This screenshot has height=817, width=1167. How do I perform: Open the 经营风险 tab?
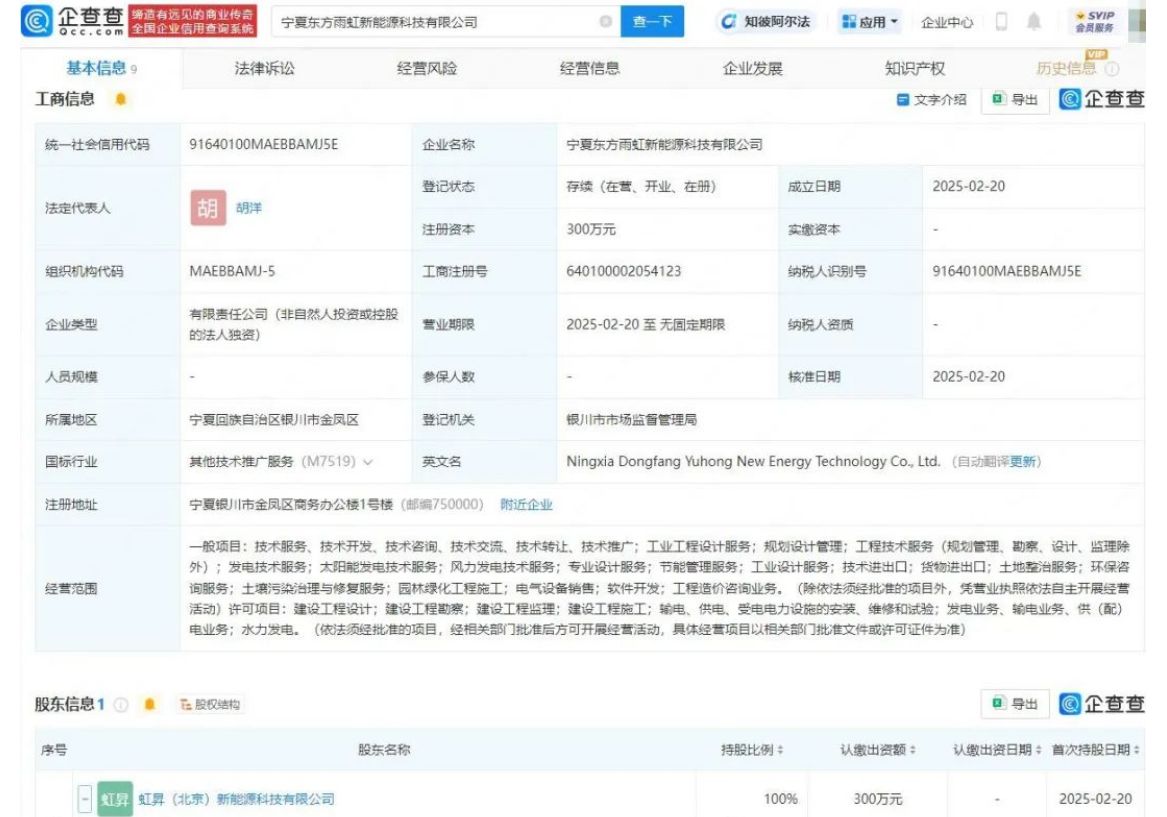[x=426, y=68]
